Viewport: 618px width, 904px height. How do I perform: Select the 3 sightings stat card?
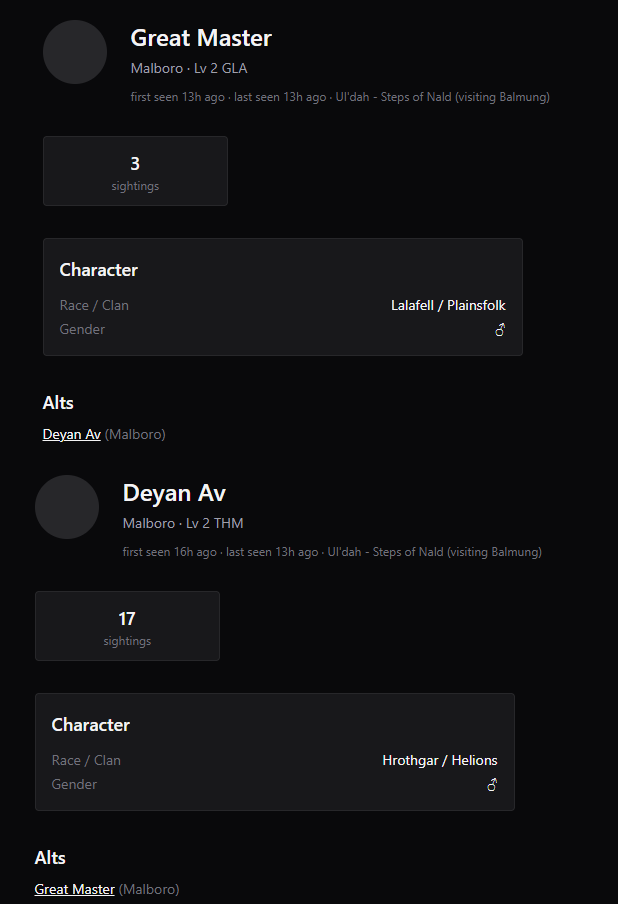tap(135, 171)
